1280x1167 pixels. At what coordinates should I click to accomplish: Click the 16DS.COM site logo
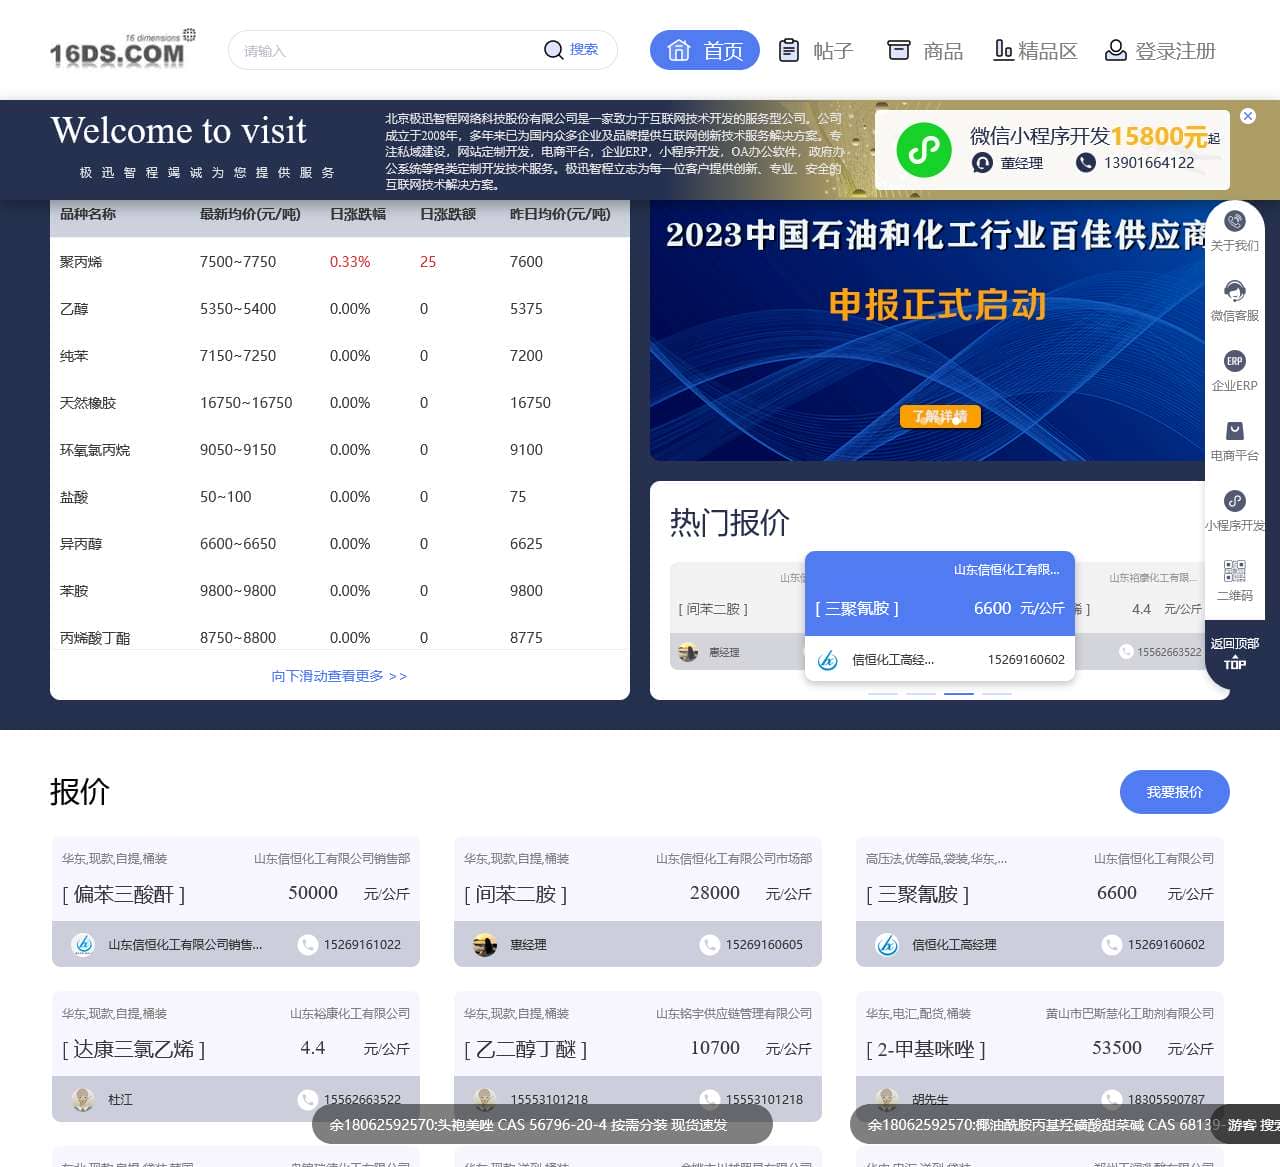[122, 50]
